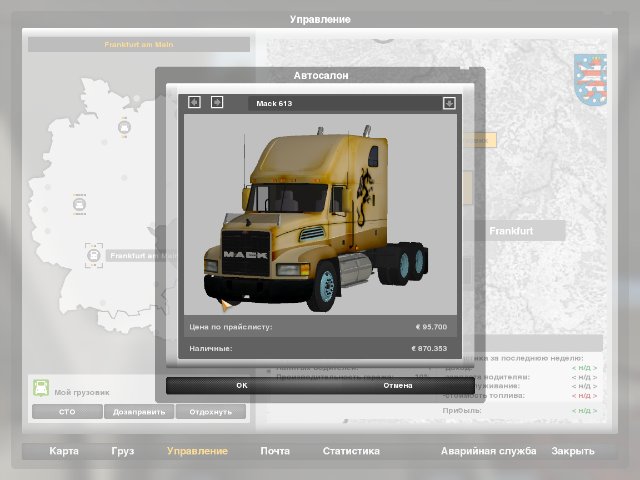Click the Цена по прайслисту label
This screenshot has width=640, height=480.
click(231, 327)
